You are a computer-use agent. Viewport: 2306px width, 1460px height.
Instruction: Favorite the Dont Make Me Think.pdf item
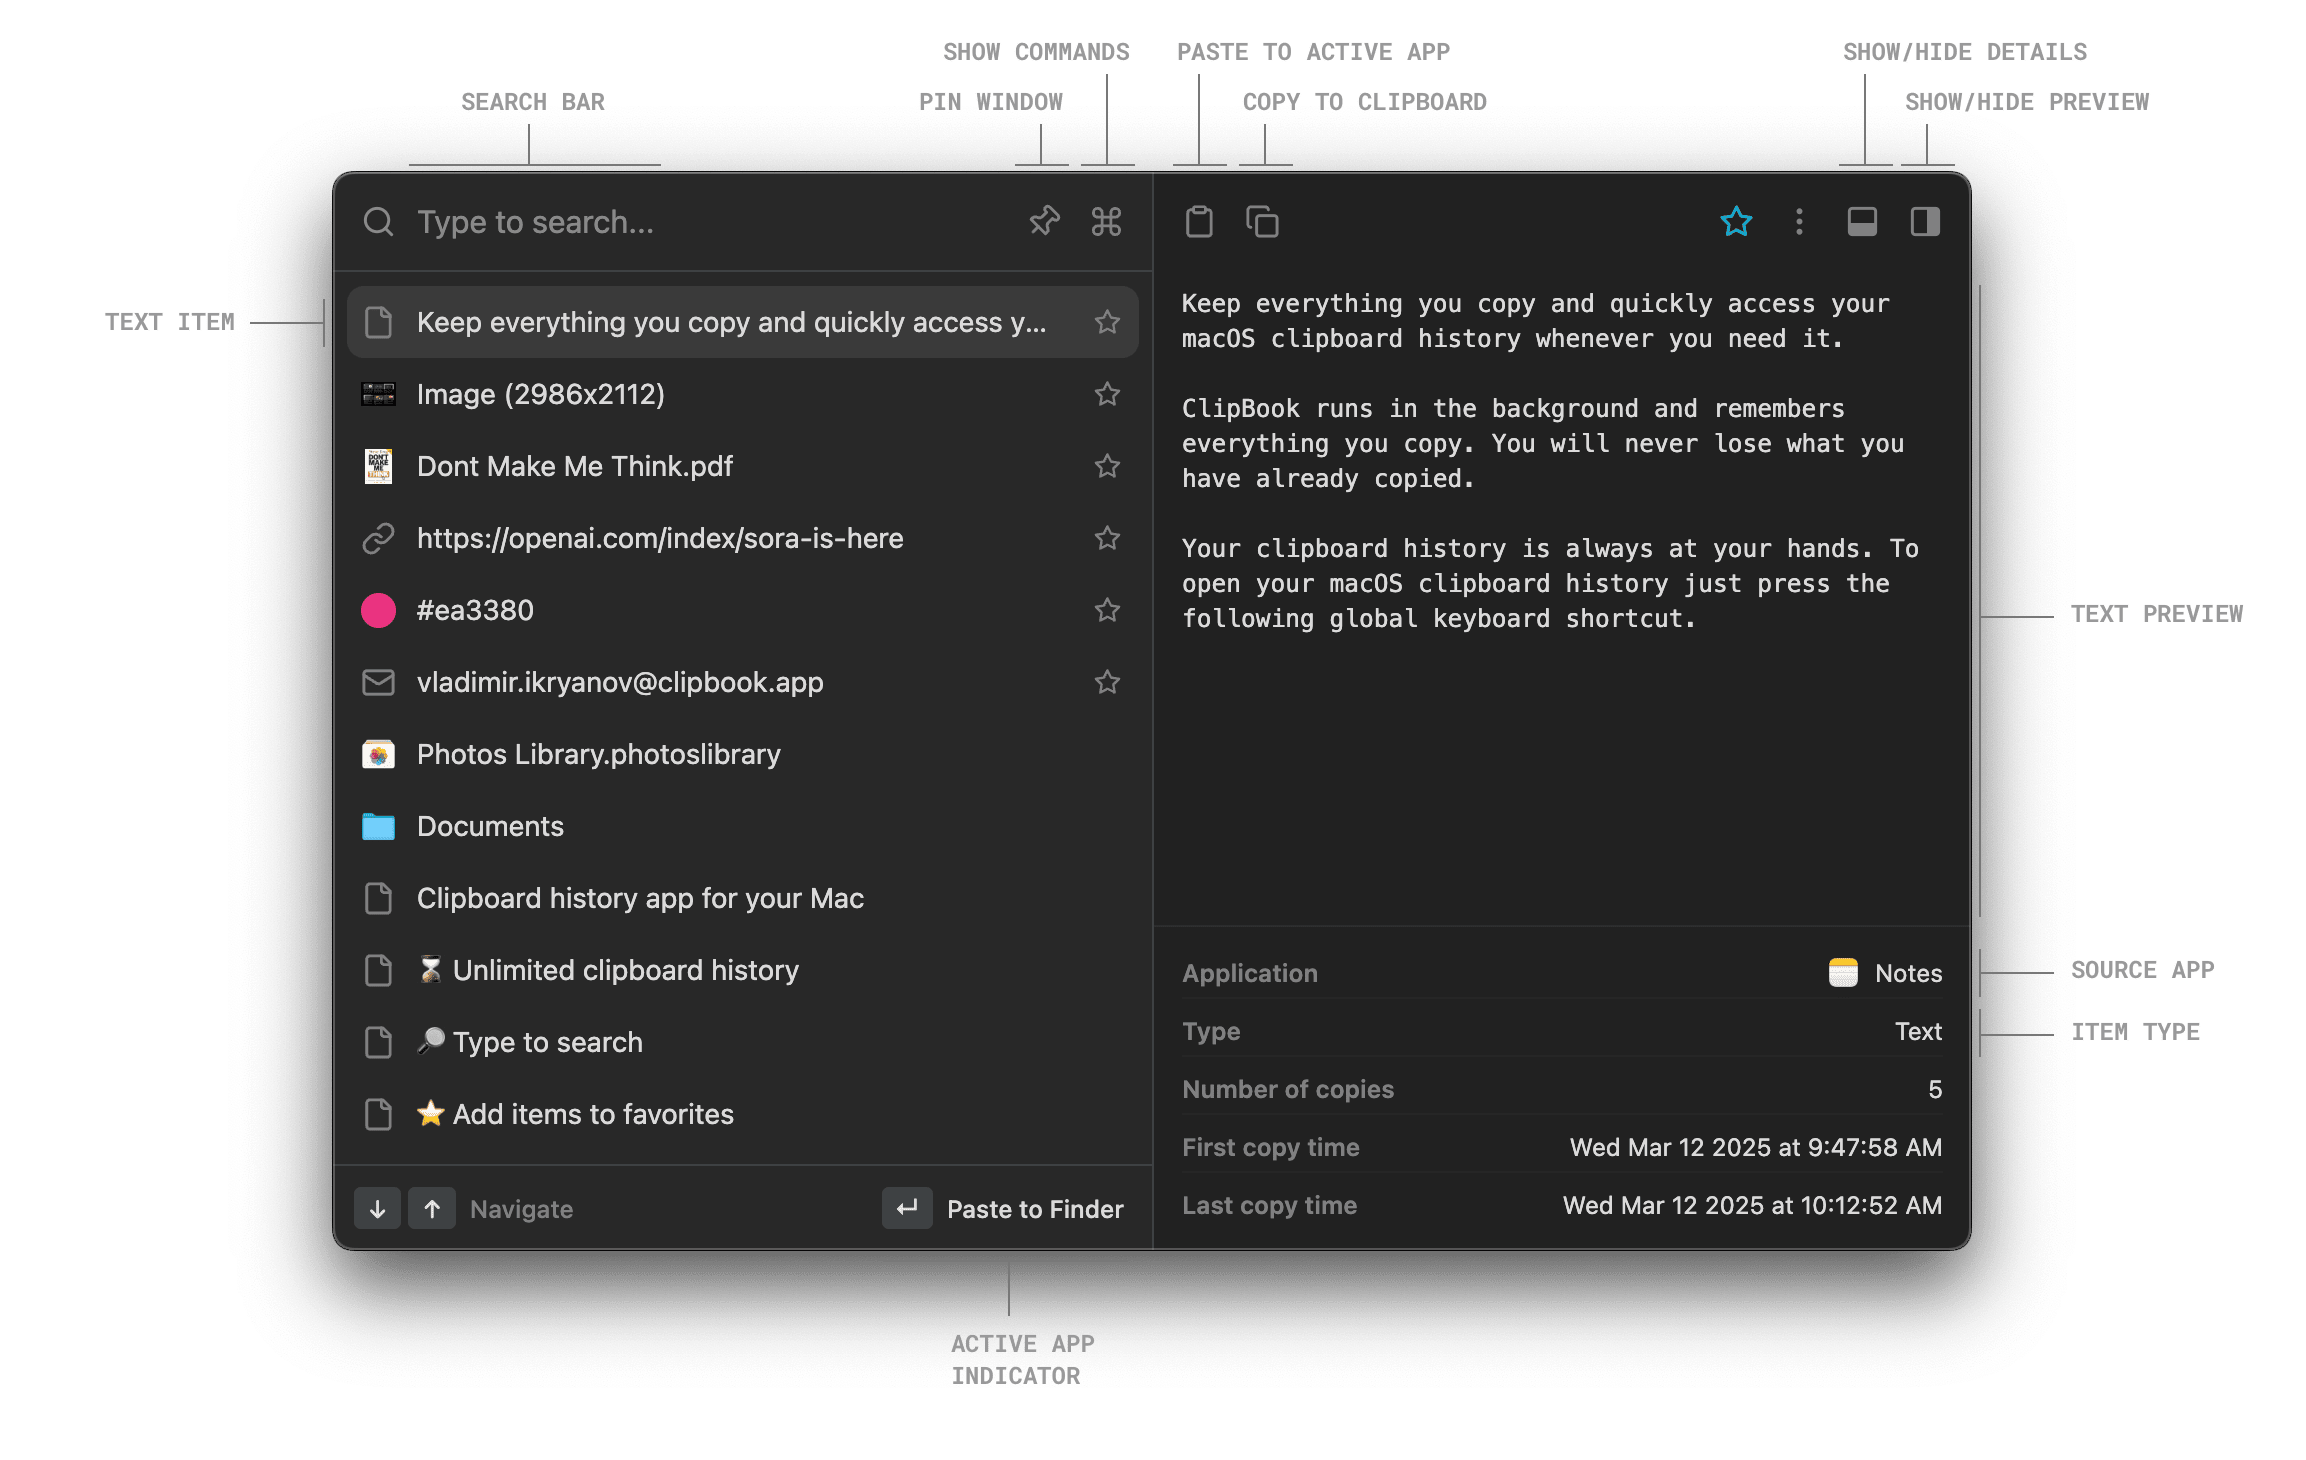pyautogui.click(x=1107, y=466)
